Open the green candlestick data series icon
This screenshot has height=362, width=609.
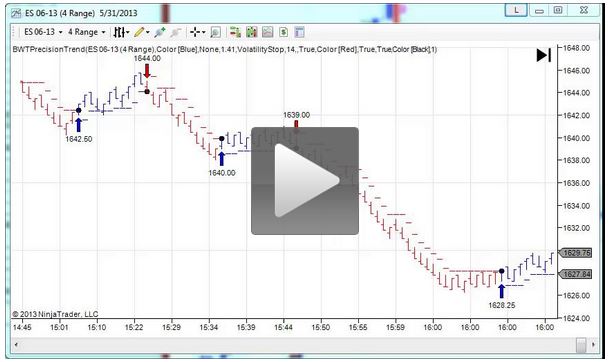click(x=252, y=32)
